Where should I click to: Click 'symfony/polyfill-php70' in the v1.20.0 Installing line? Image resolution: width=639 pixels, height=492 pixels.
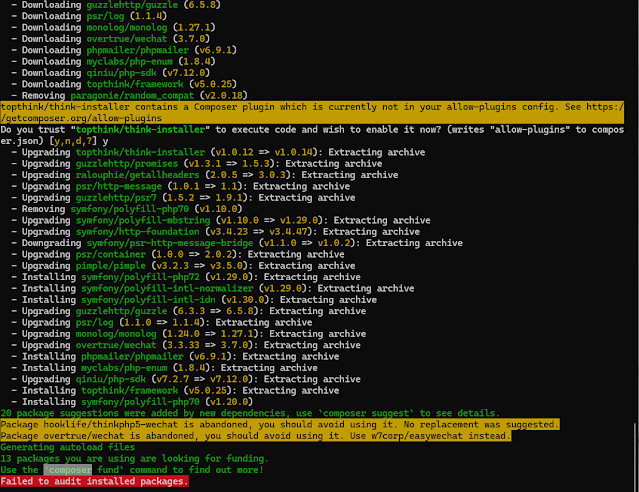click(x=140, y=402)
